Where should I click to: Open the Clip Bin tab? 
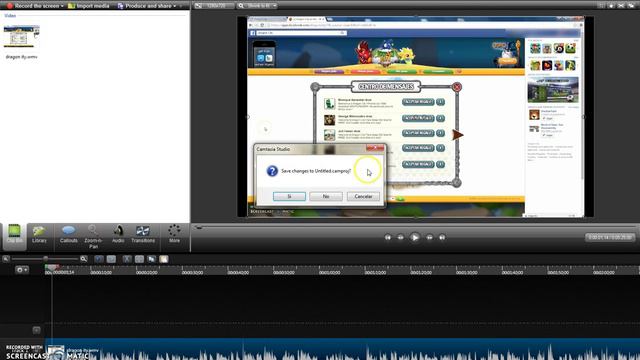[15, 236]
